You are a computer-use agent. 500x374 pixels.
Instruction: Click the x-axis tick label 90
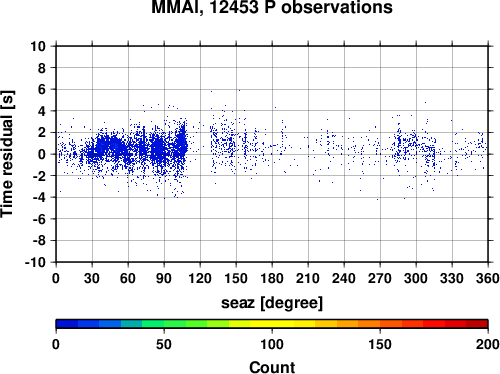[164, 278]
